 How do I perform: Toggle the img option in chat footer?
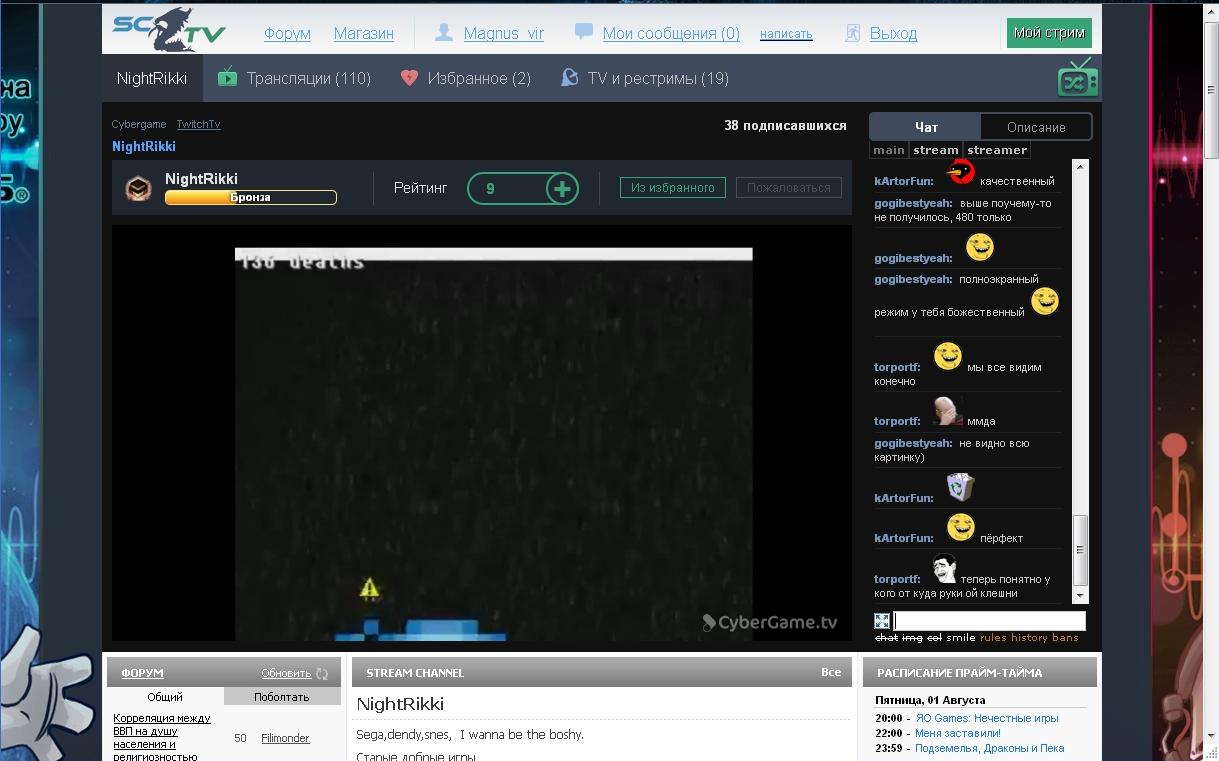912,637
